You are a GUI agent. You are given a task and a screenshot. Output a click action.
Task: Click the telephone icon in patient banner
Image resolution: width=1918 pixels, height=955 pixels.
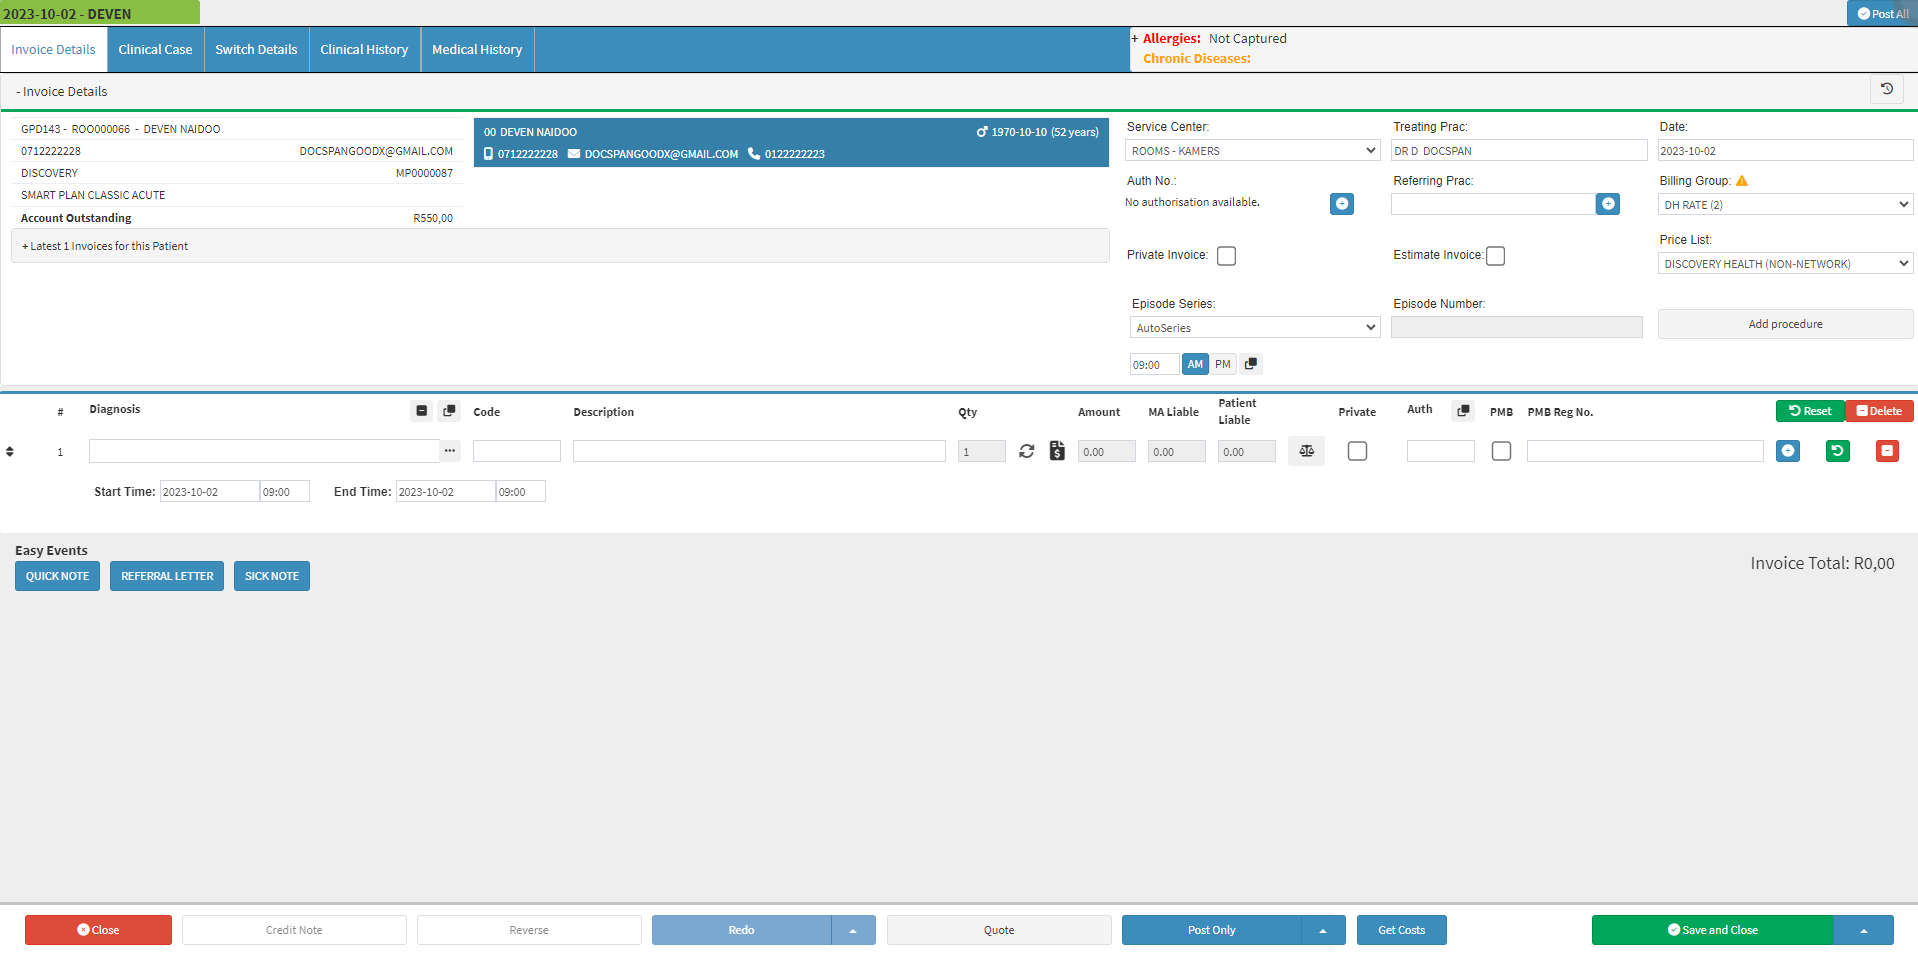(x=754, y=154)
